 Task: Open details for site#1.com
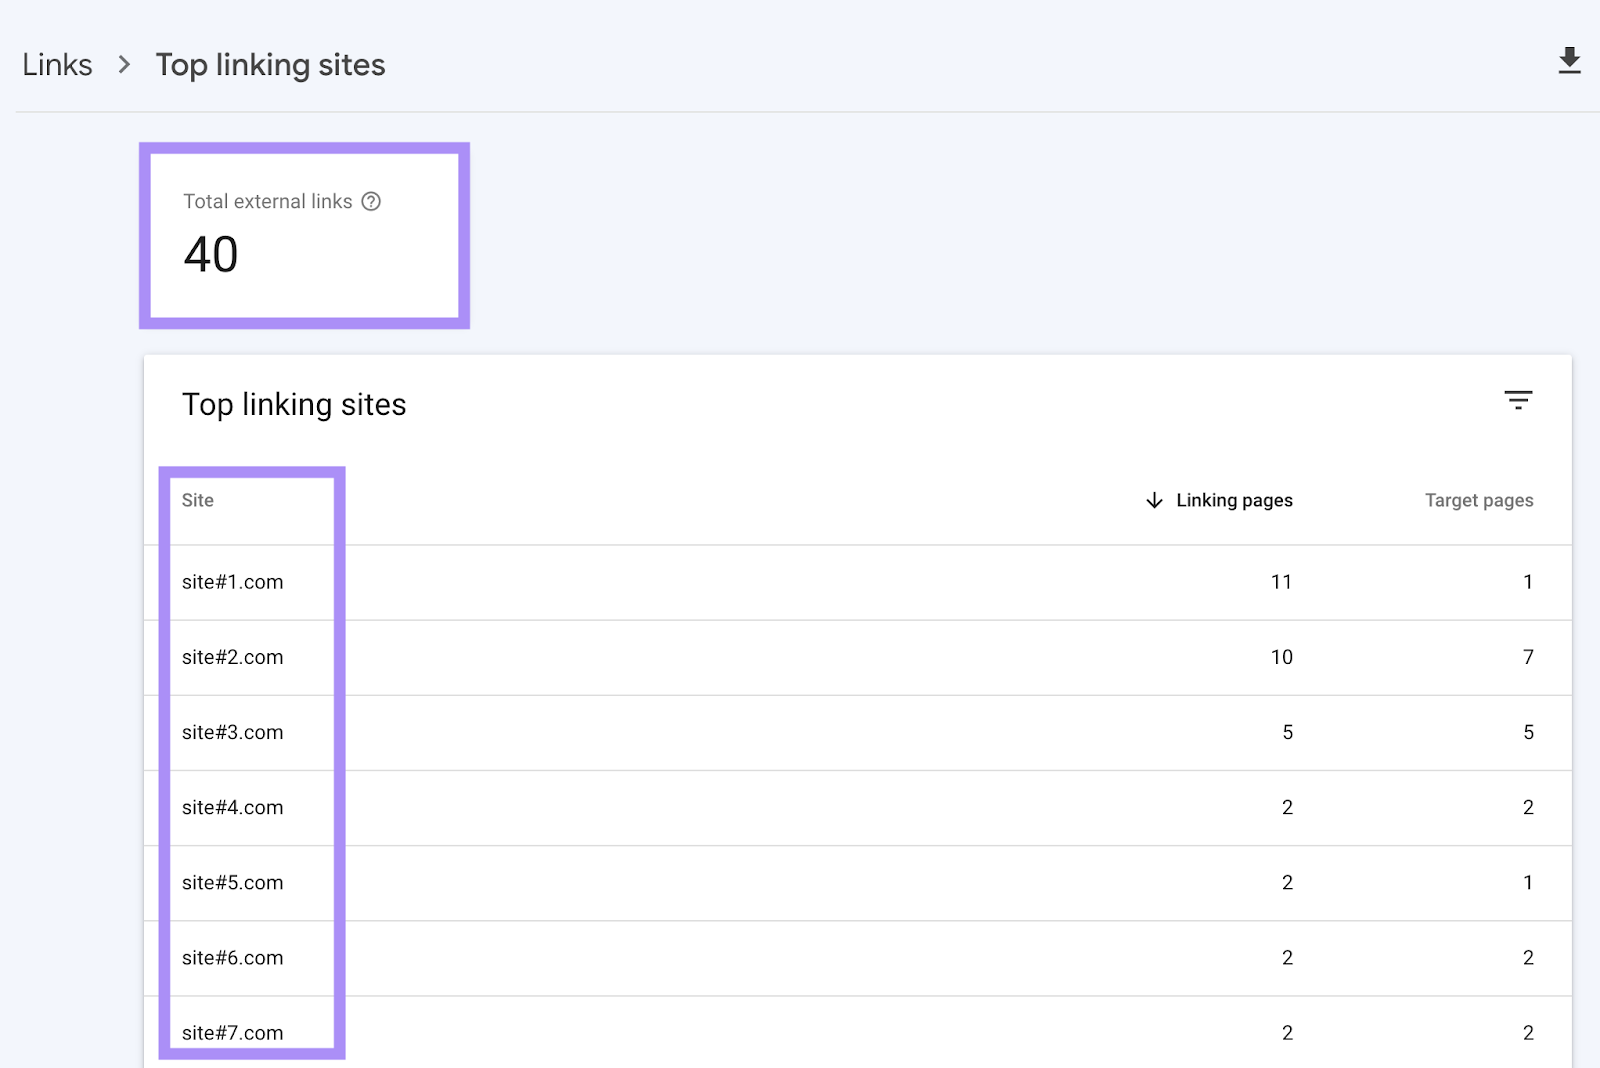pos(232,581)
